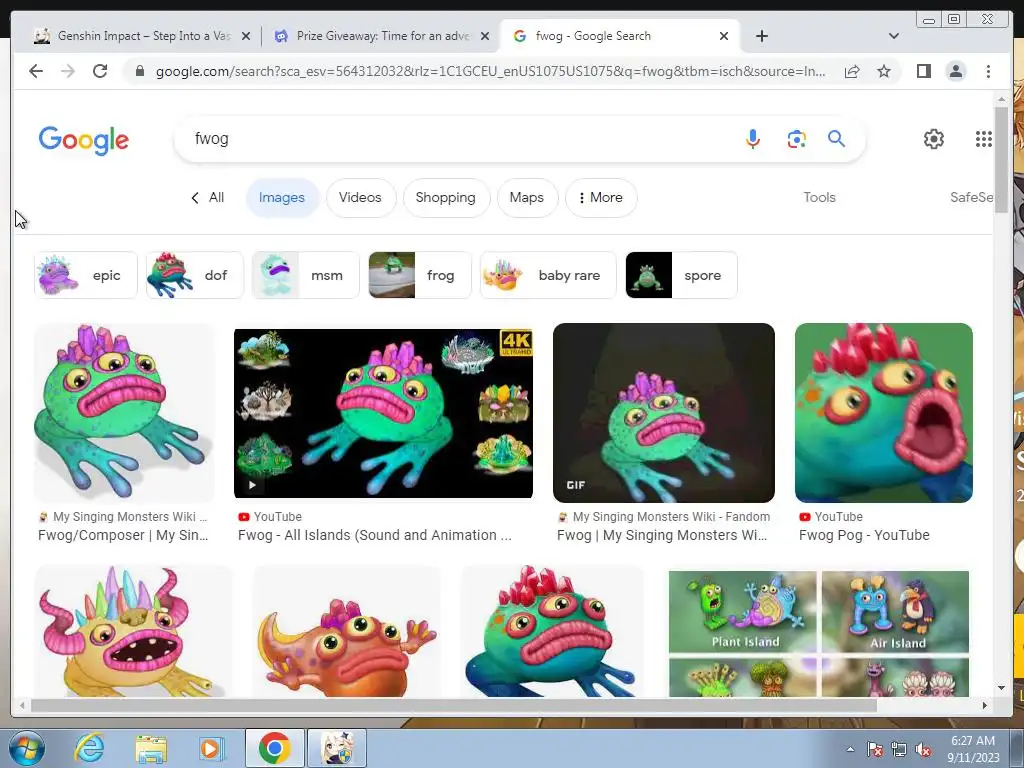Select the Images search tab
Viewport: 1024px width, 768px height.
coord(281,197)
